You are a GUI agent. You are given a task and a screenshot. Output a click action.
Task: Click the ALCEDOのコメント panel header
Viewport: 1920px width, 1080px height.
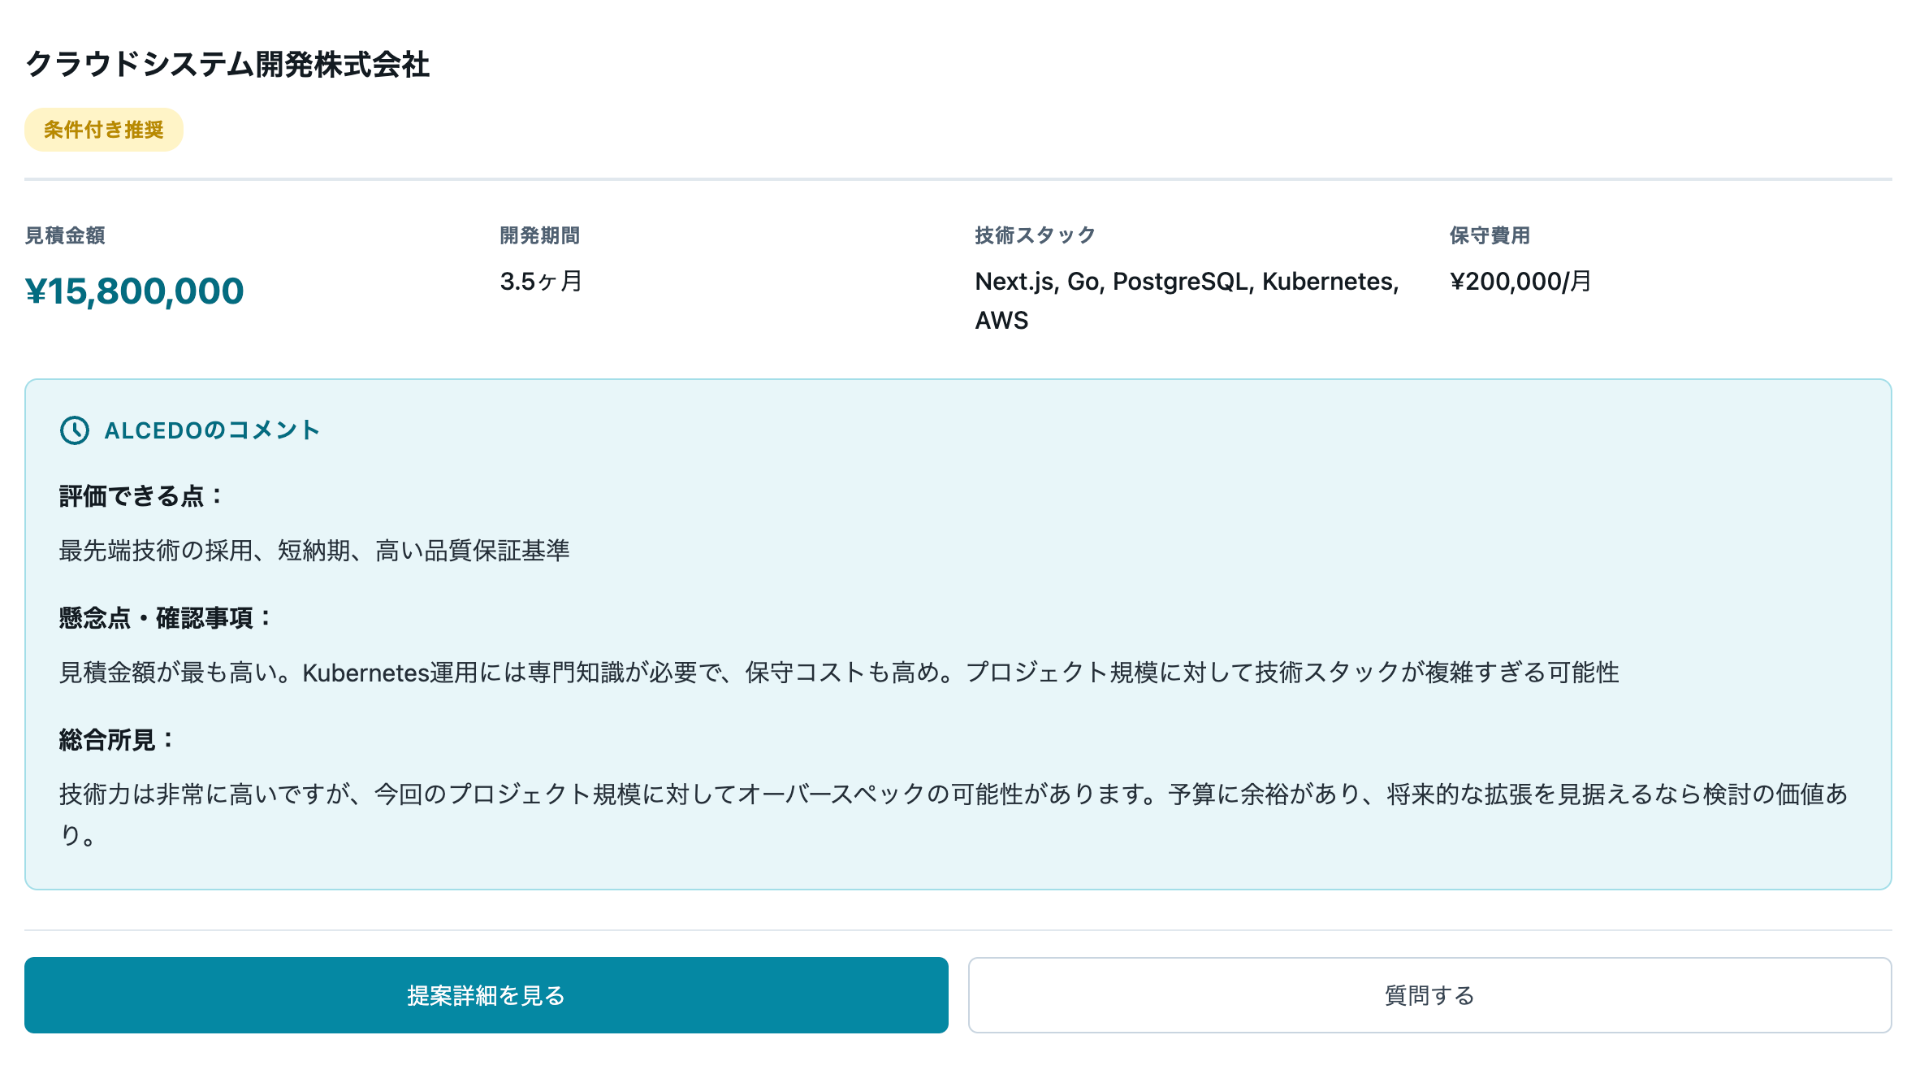click(x=213, y=431)
